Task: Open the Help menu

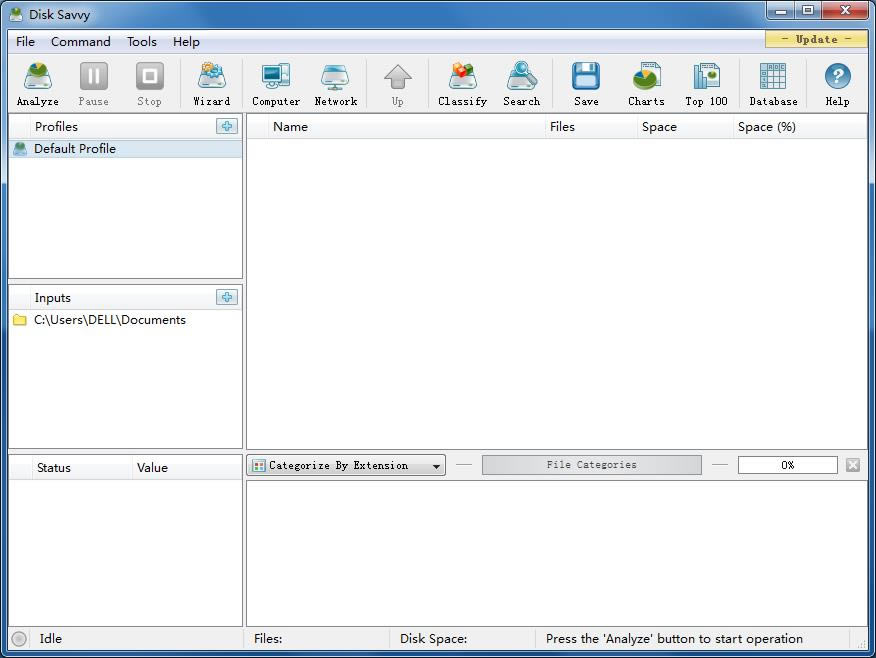Action: (x=186, y=42)
